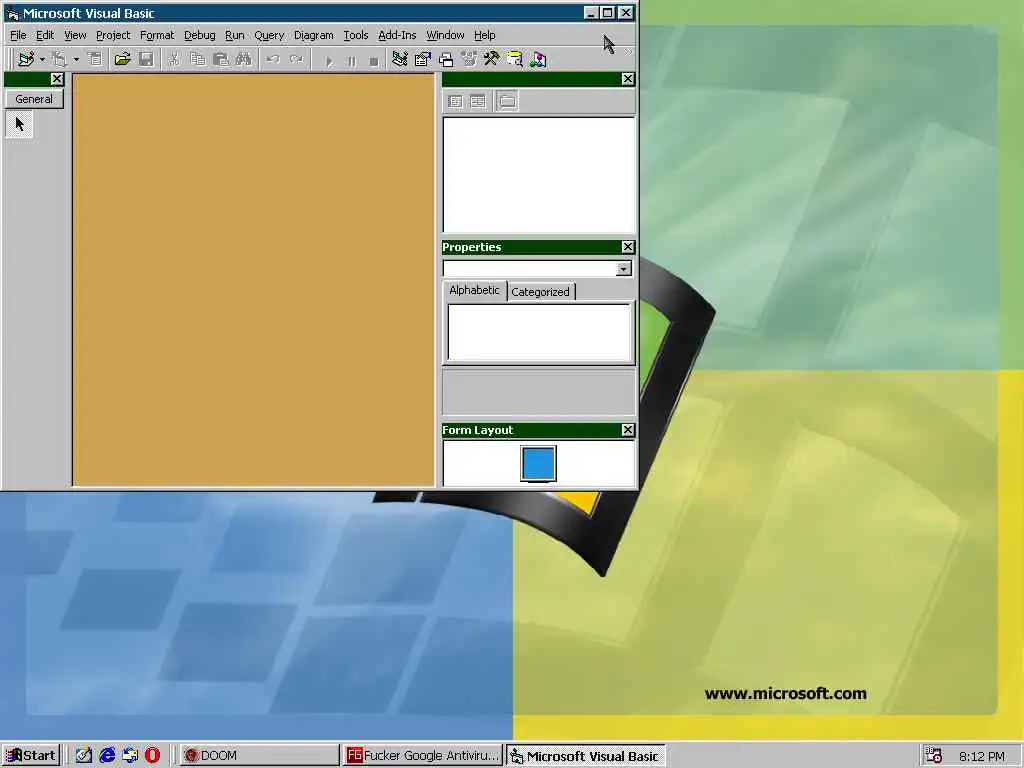Open the Diagram menu
Screen dimensions: 1024x768
[x=313, y=35]
